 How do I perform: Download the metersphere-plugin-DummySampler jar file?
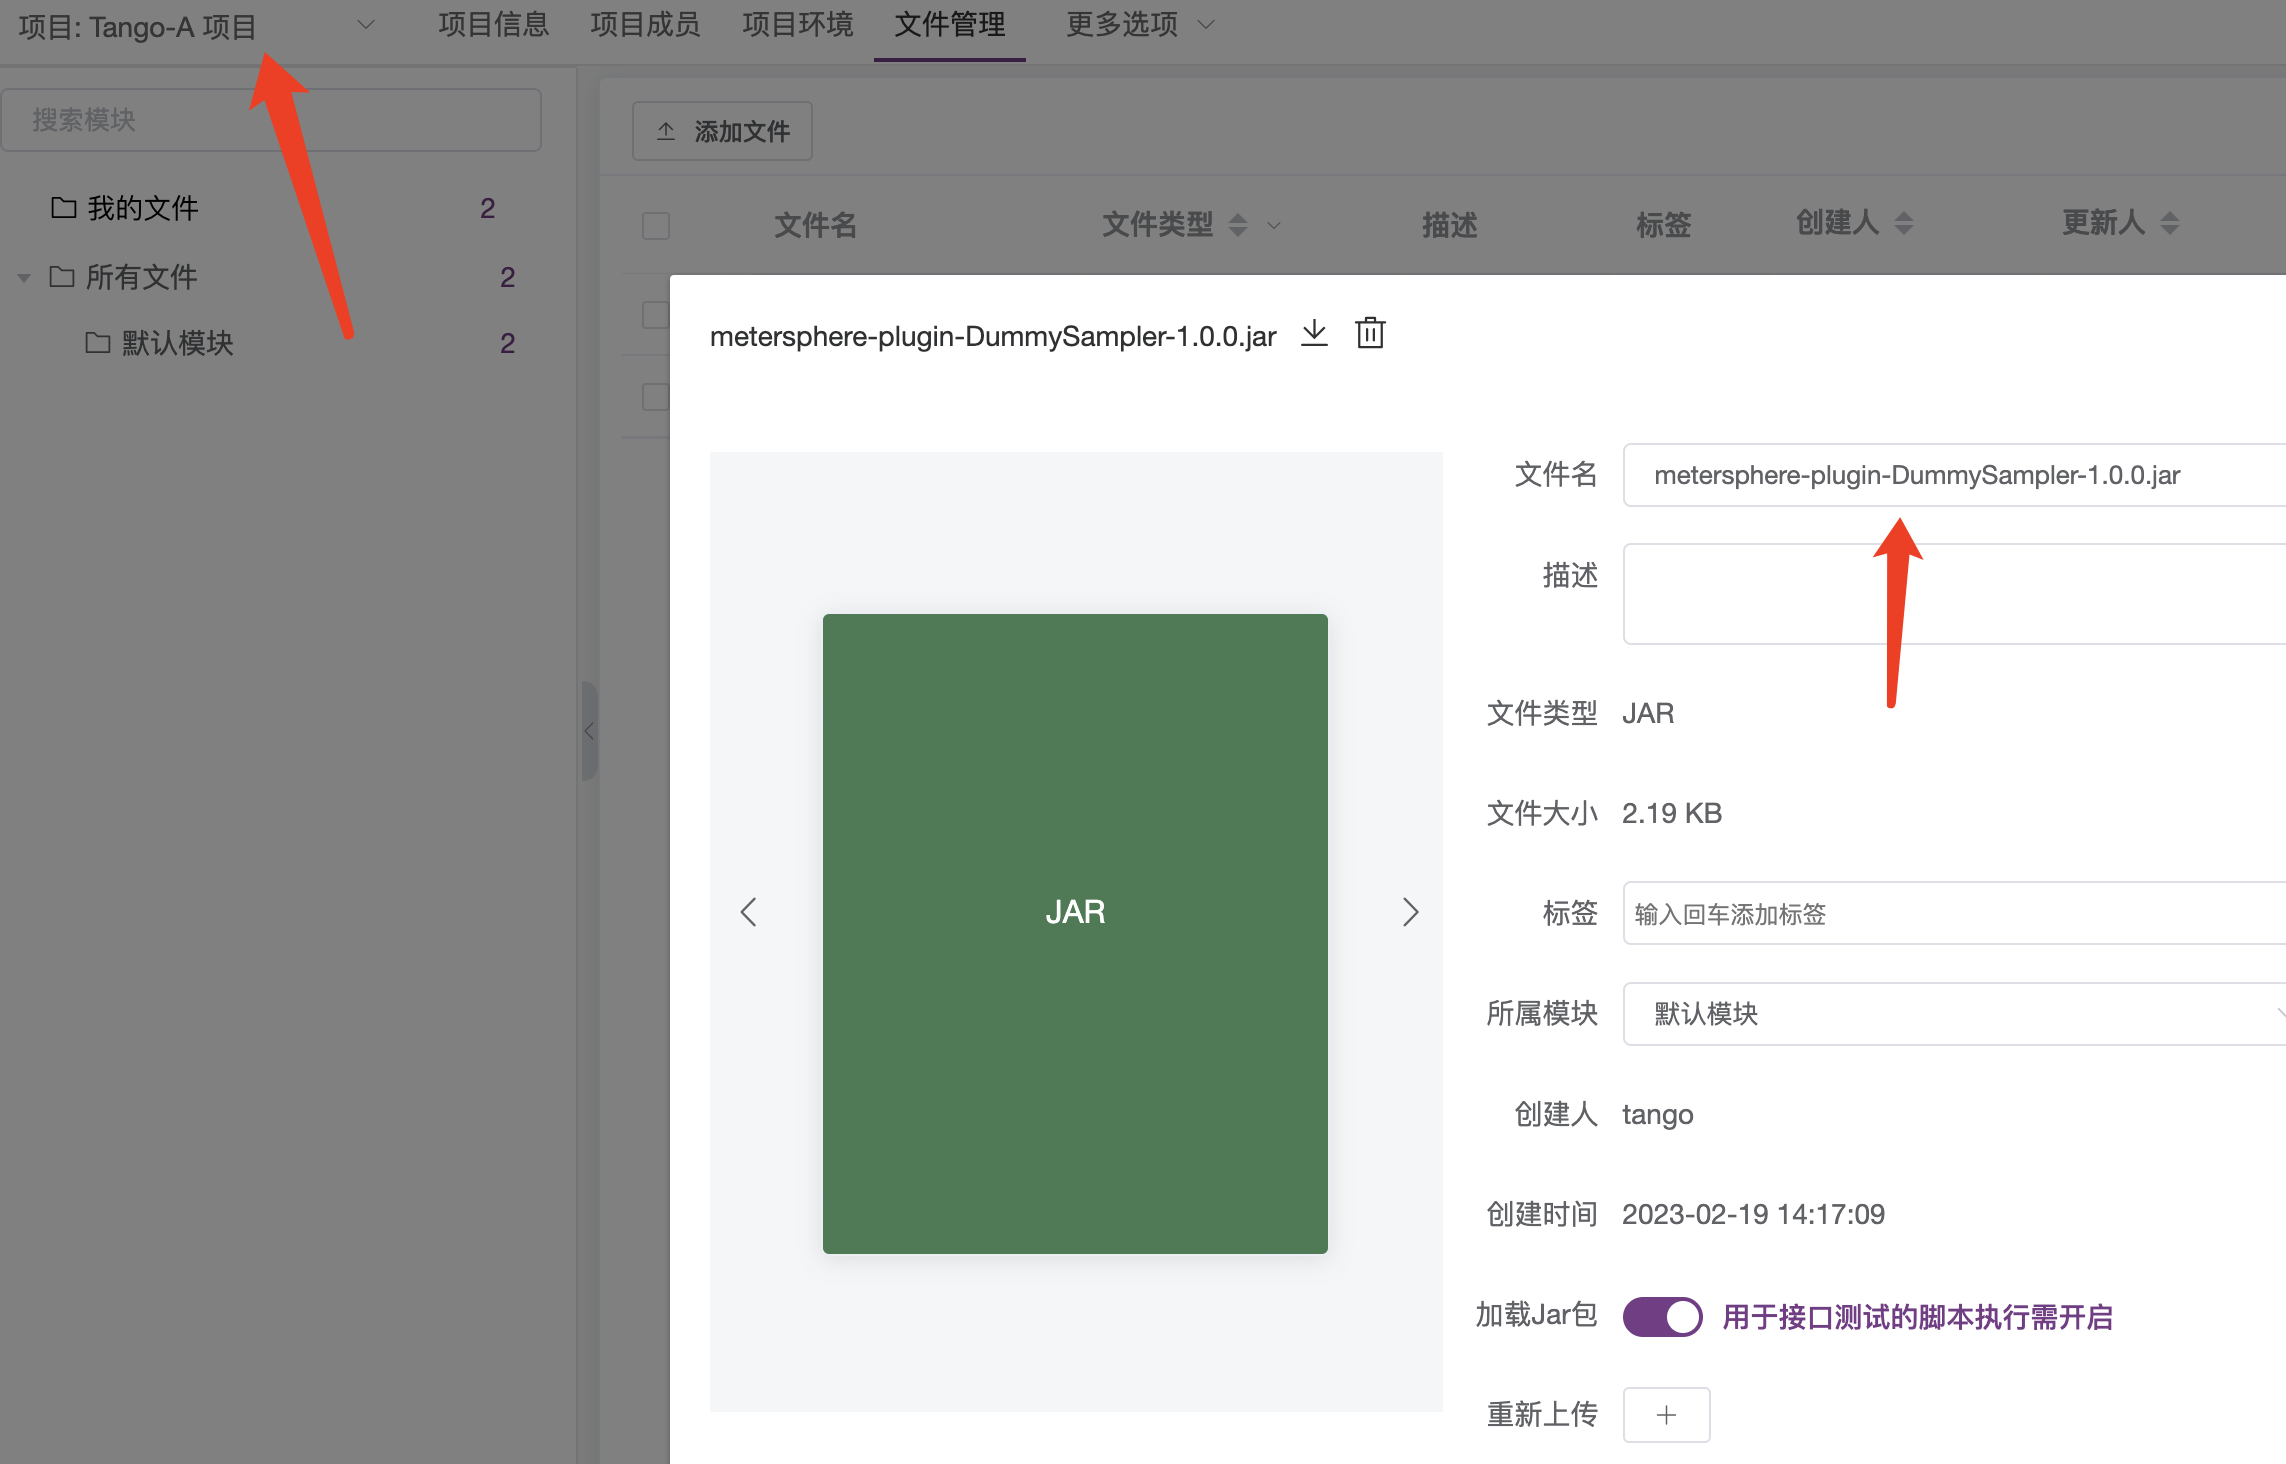tap(1313, 334)
